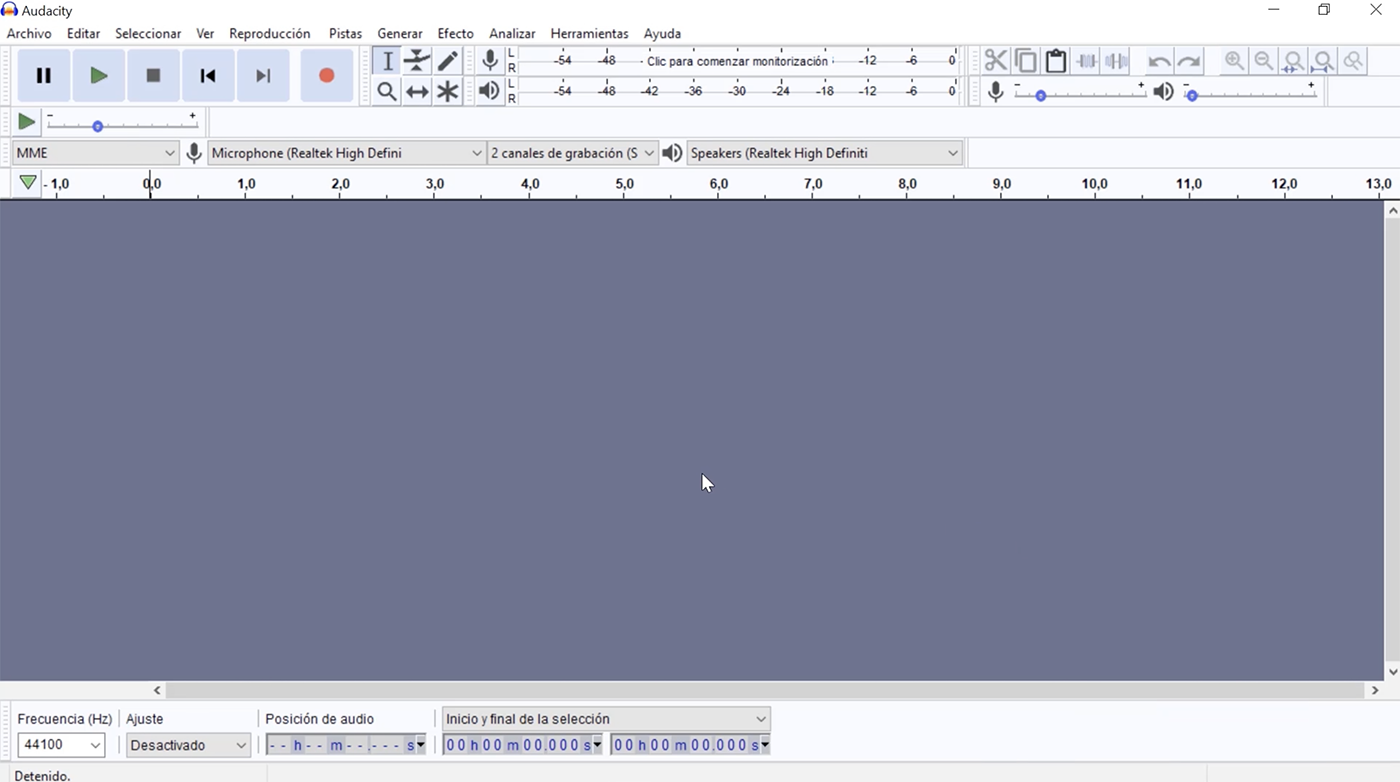Click the Trim audio outside selection icon

tap(1086, 61)
